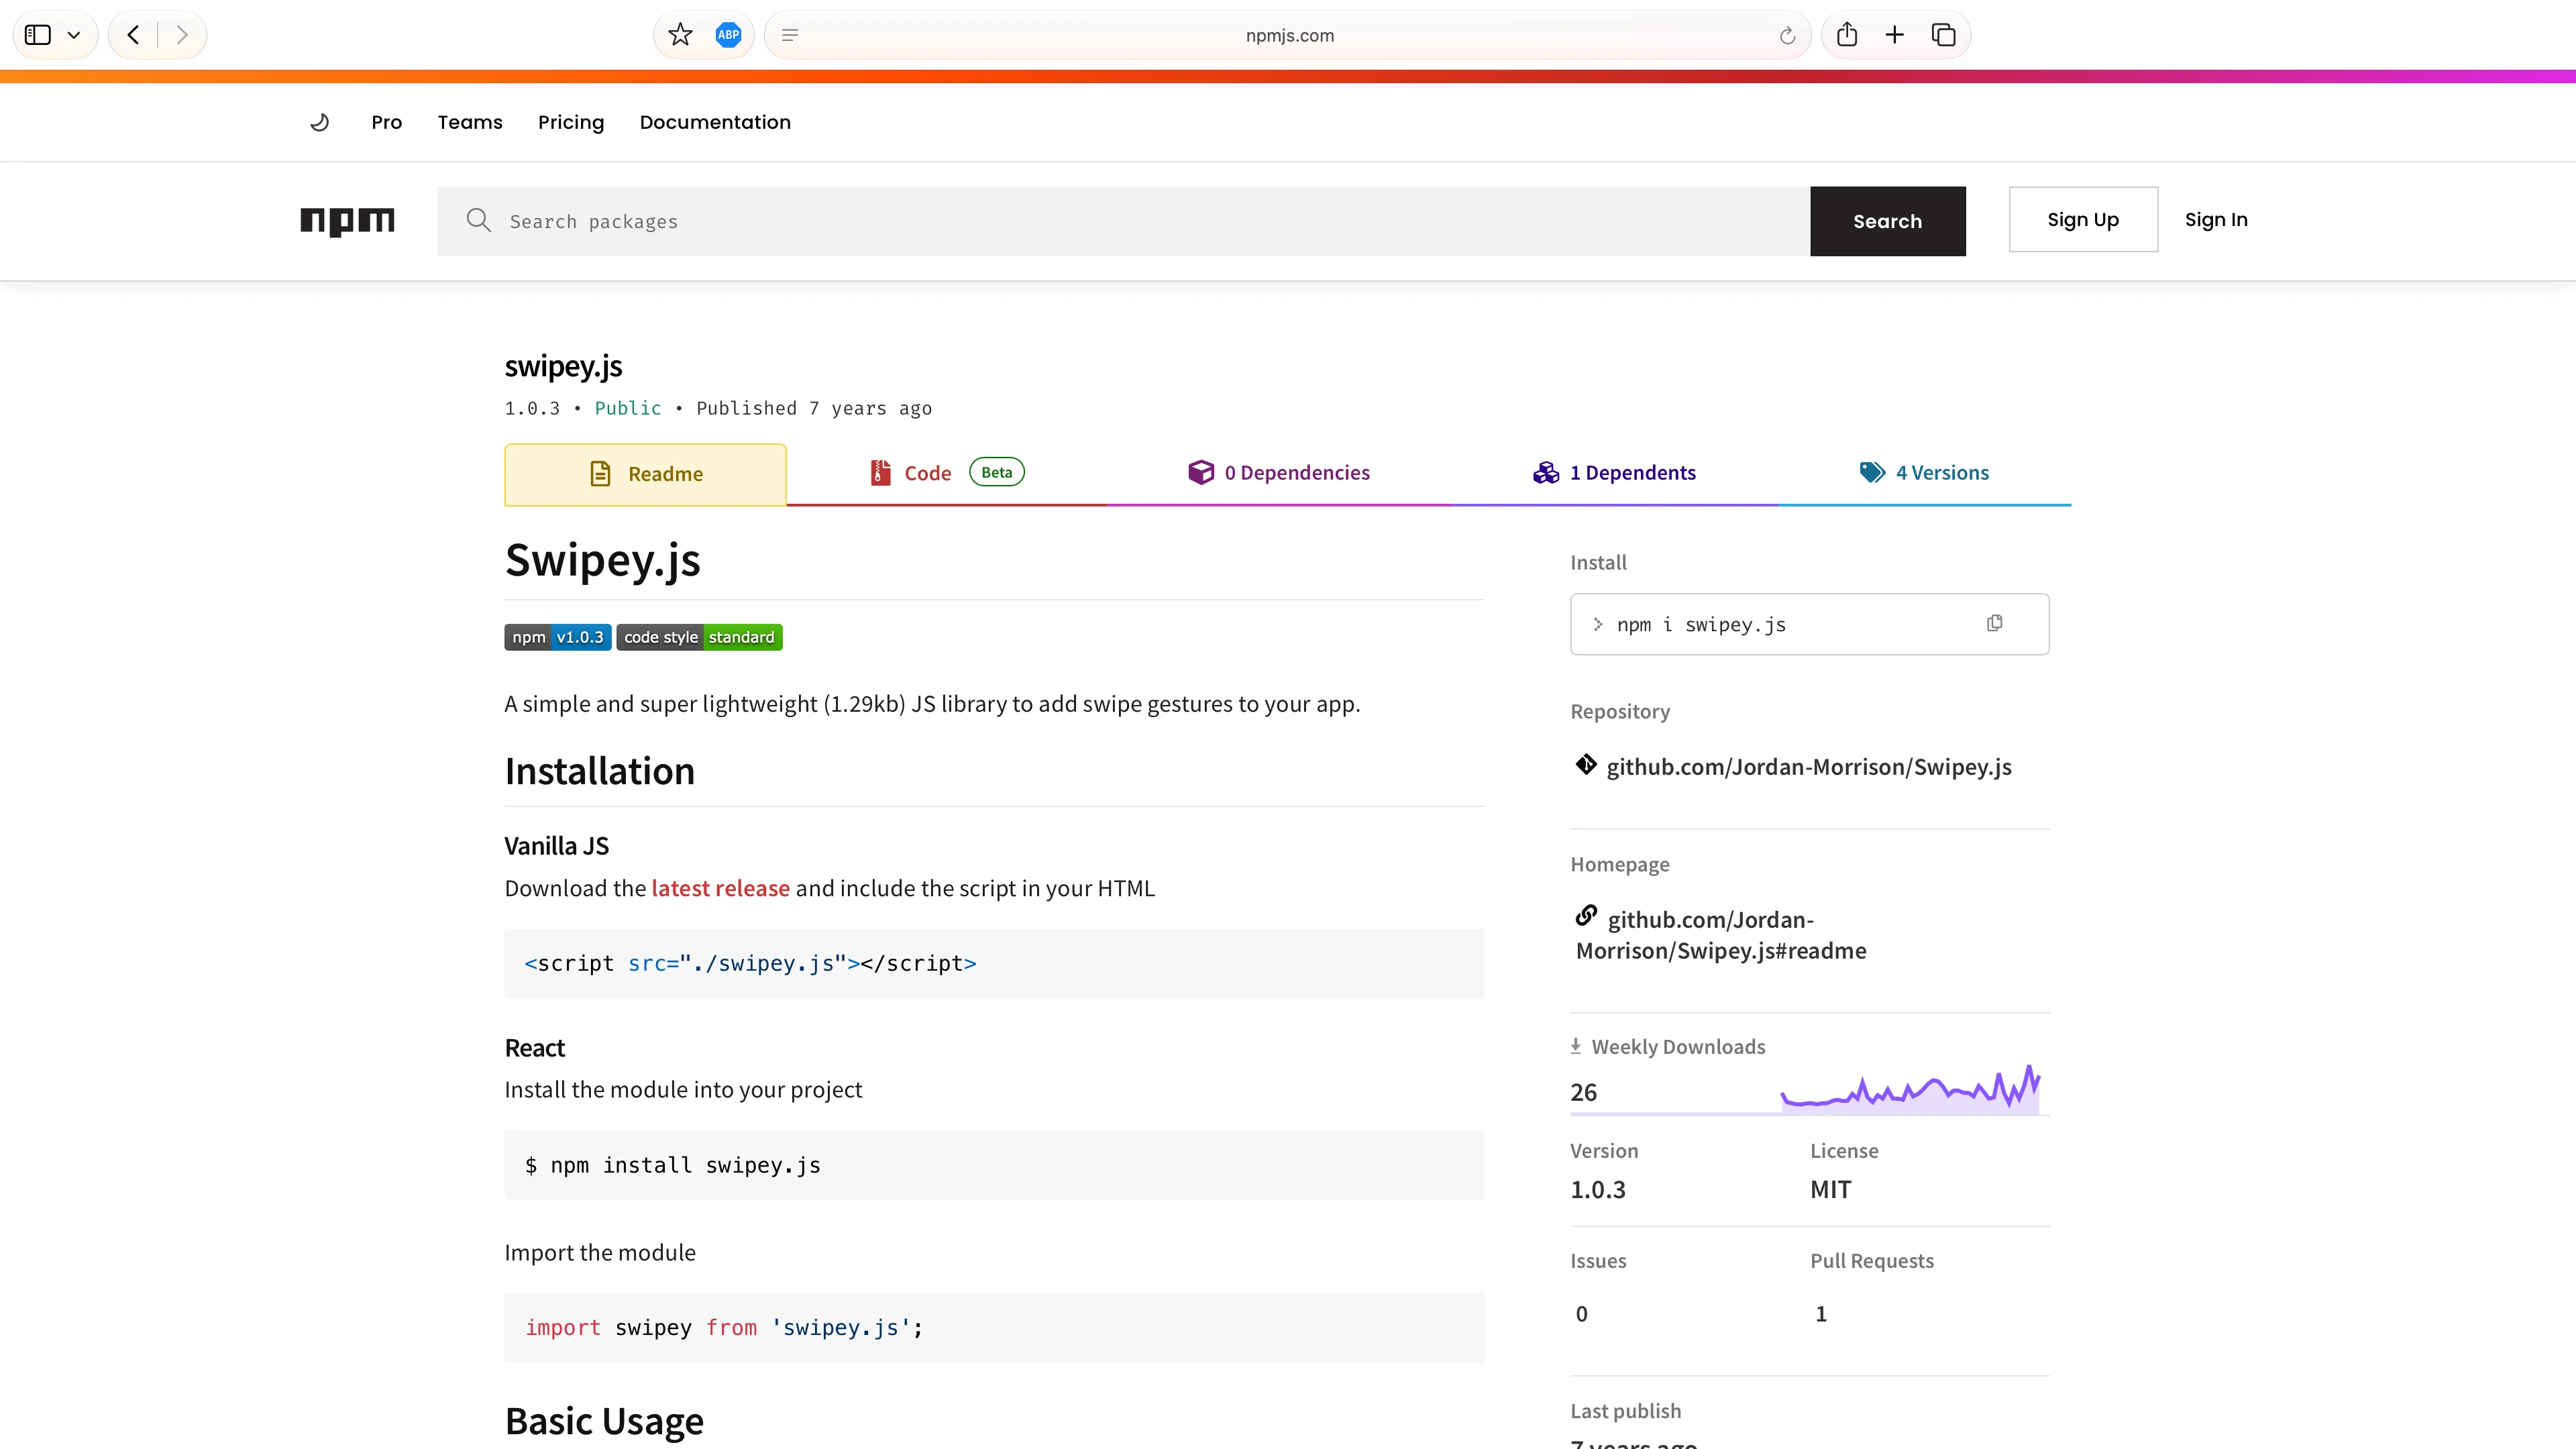Screen dimensions: 2576x1449
Task: Open the latest release link
Action: [x=720, y=888]
